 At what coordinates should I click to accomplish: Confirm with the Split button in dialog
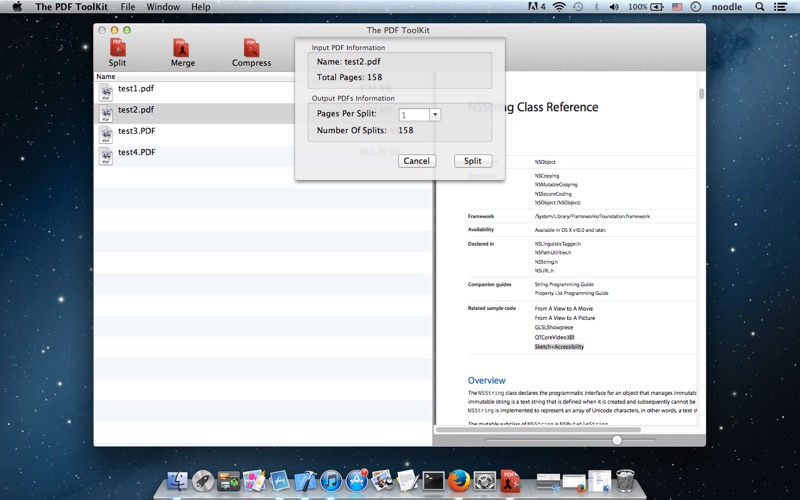coord(473,161)
